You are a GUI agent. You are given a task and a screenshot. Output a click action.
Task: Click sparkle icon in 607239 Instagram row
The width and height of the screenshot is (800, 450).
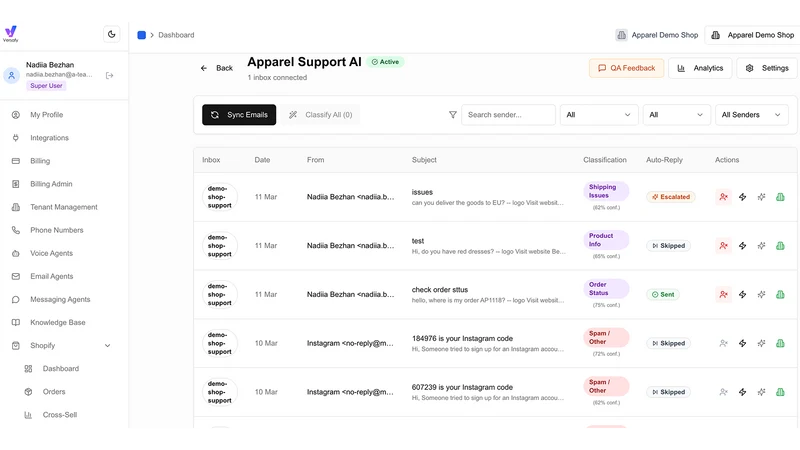point(761,392)
